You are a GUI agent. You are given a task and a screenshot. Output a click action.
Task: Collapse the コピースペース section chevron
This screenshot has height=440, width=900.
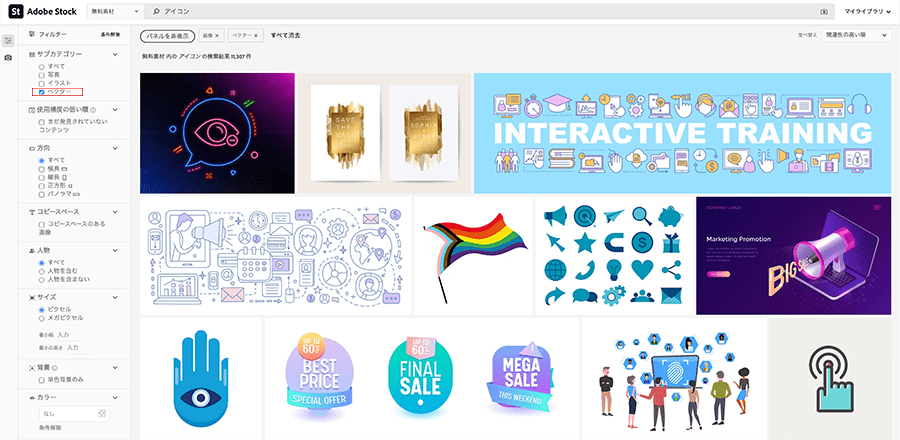click(x=115, y=212)
